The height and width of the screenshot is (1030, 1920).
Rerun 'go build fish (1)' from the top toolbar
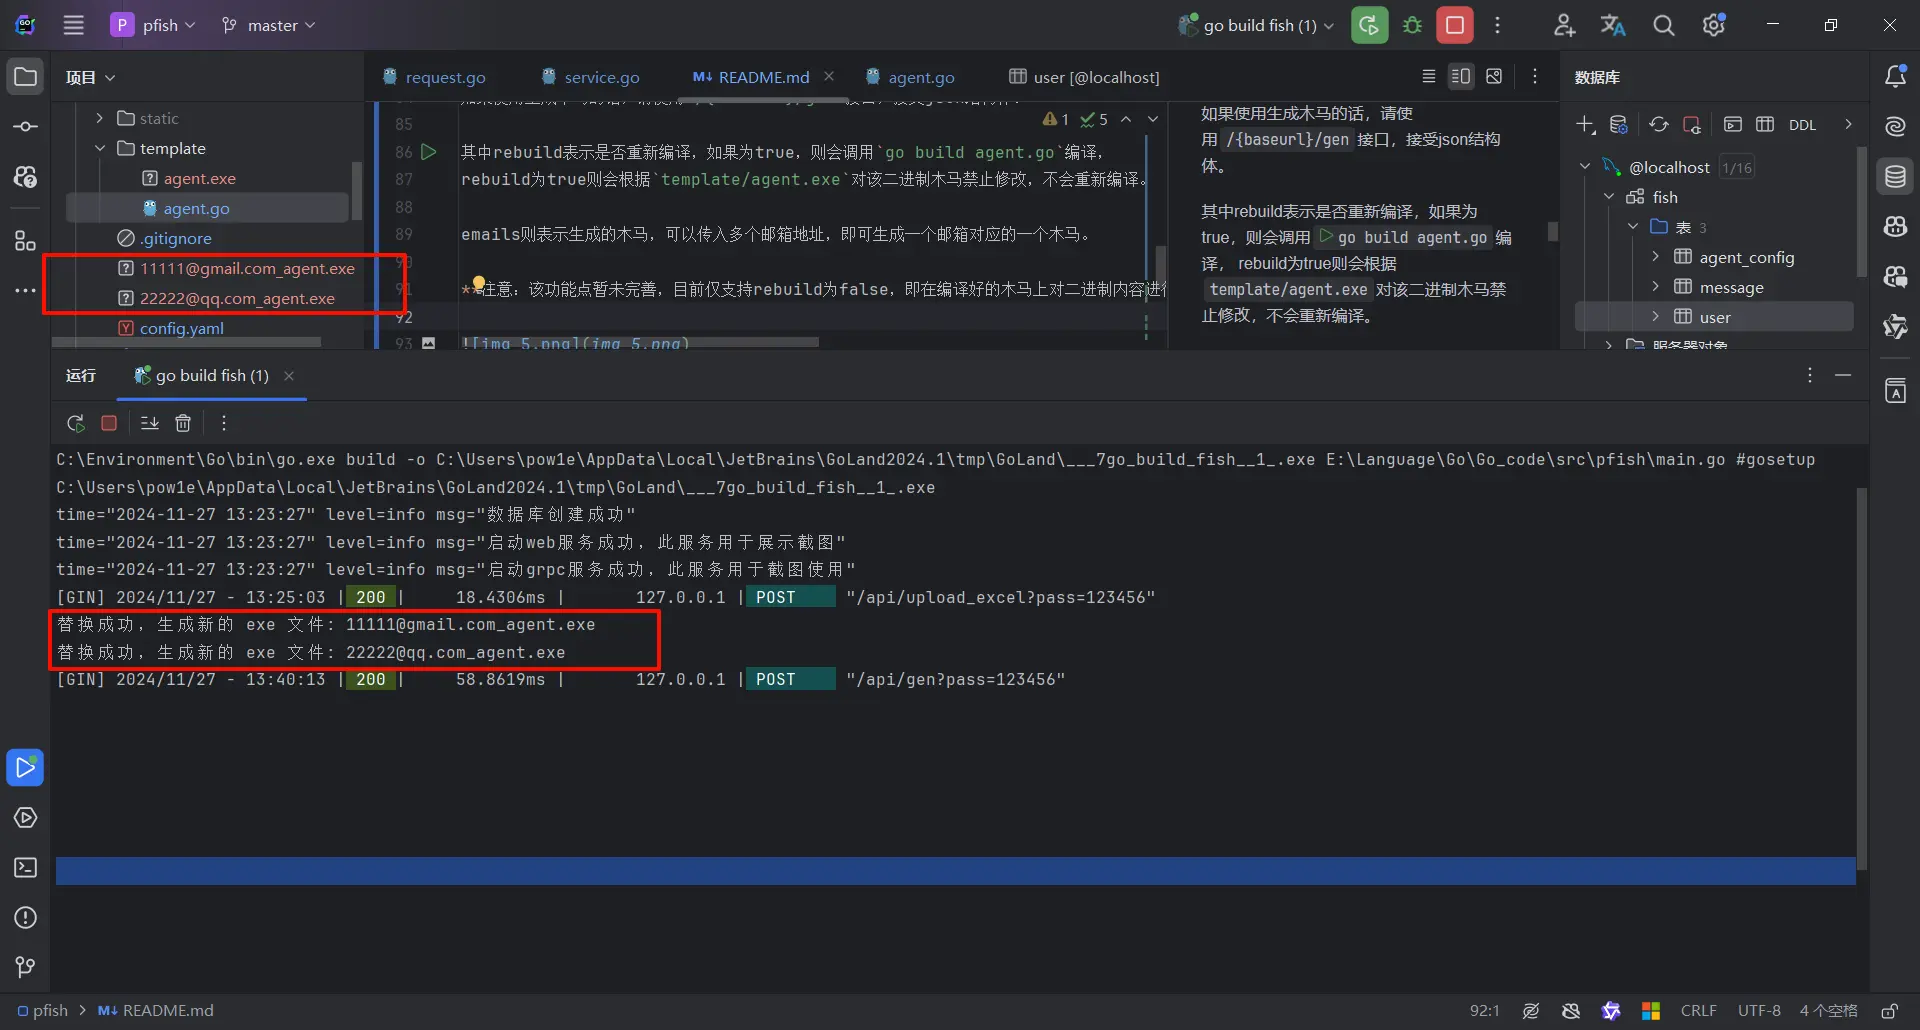[1369, 25]
